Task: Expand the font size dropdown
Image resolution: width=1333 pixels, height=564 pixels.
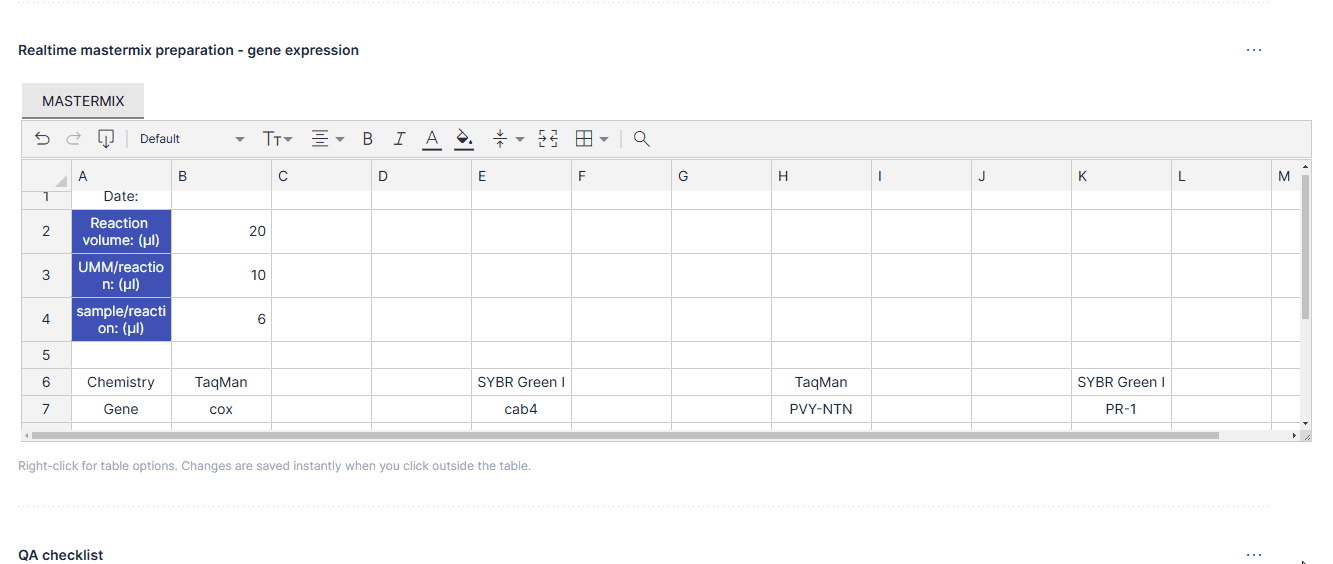Action: click(x=277, y=139)
